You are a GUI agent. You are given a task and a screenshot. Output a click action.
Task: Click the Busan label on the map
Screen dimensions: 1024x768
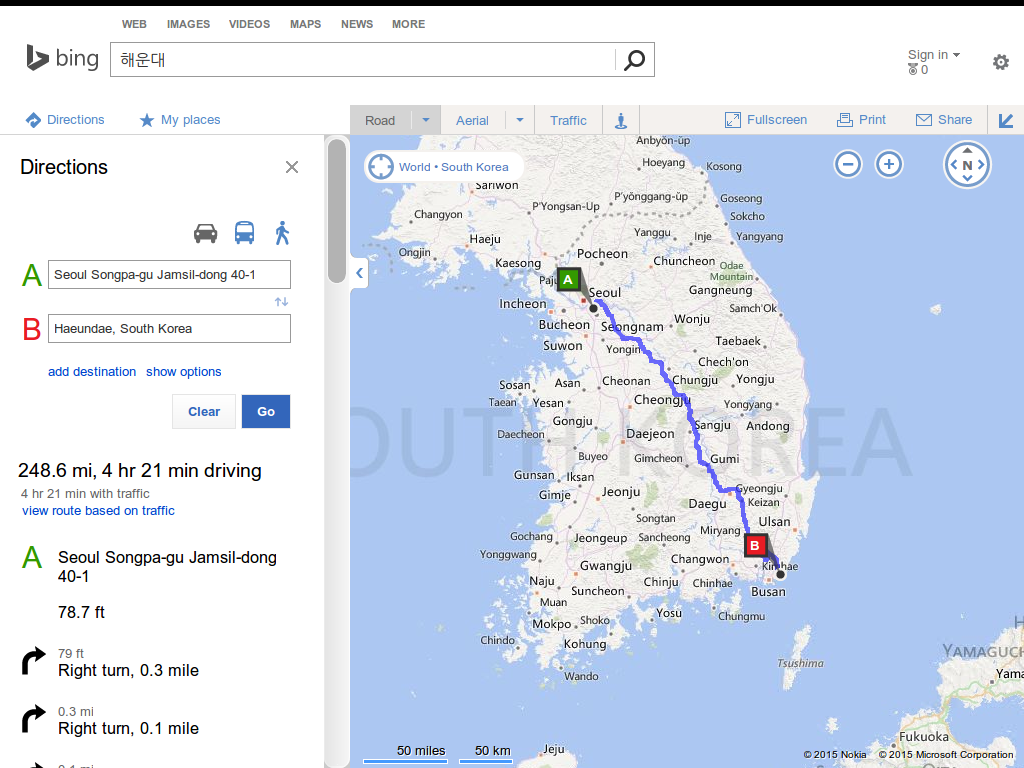[x=769, y=592]
